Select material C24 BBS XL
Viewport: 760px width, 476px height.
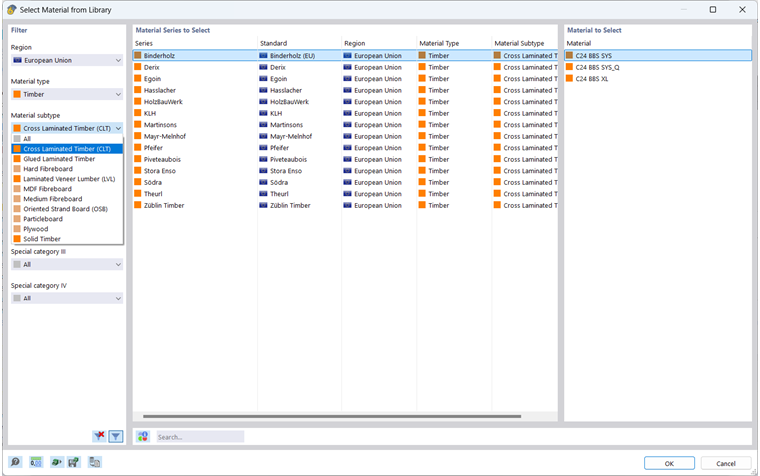coord(658,79)
